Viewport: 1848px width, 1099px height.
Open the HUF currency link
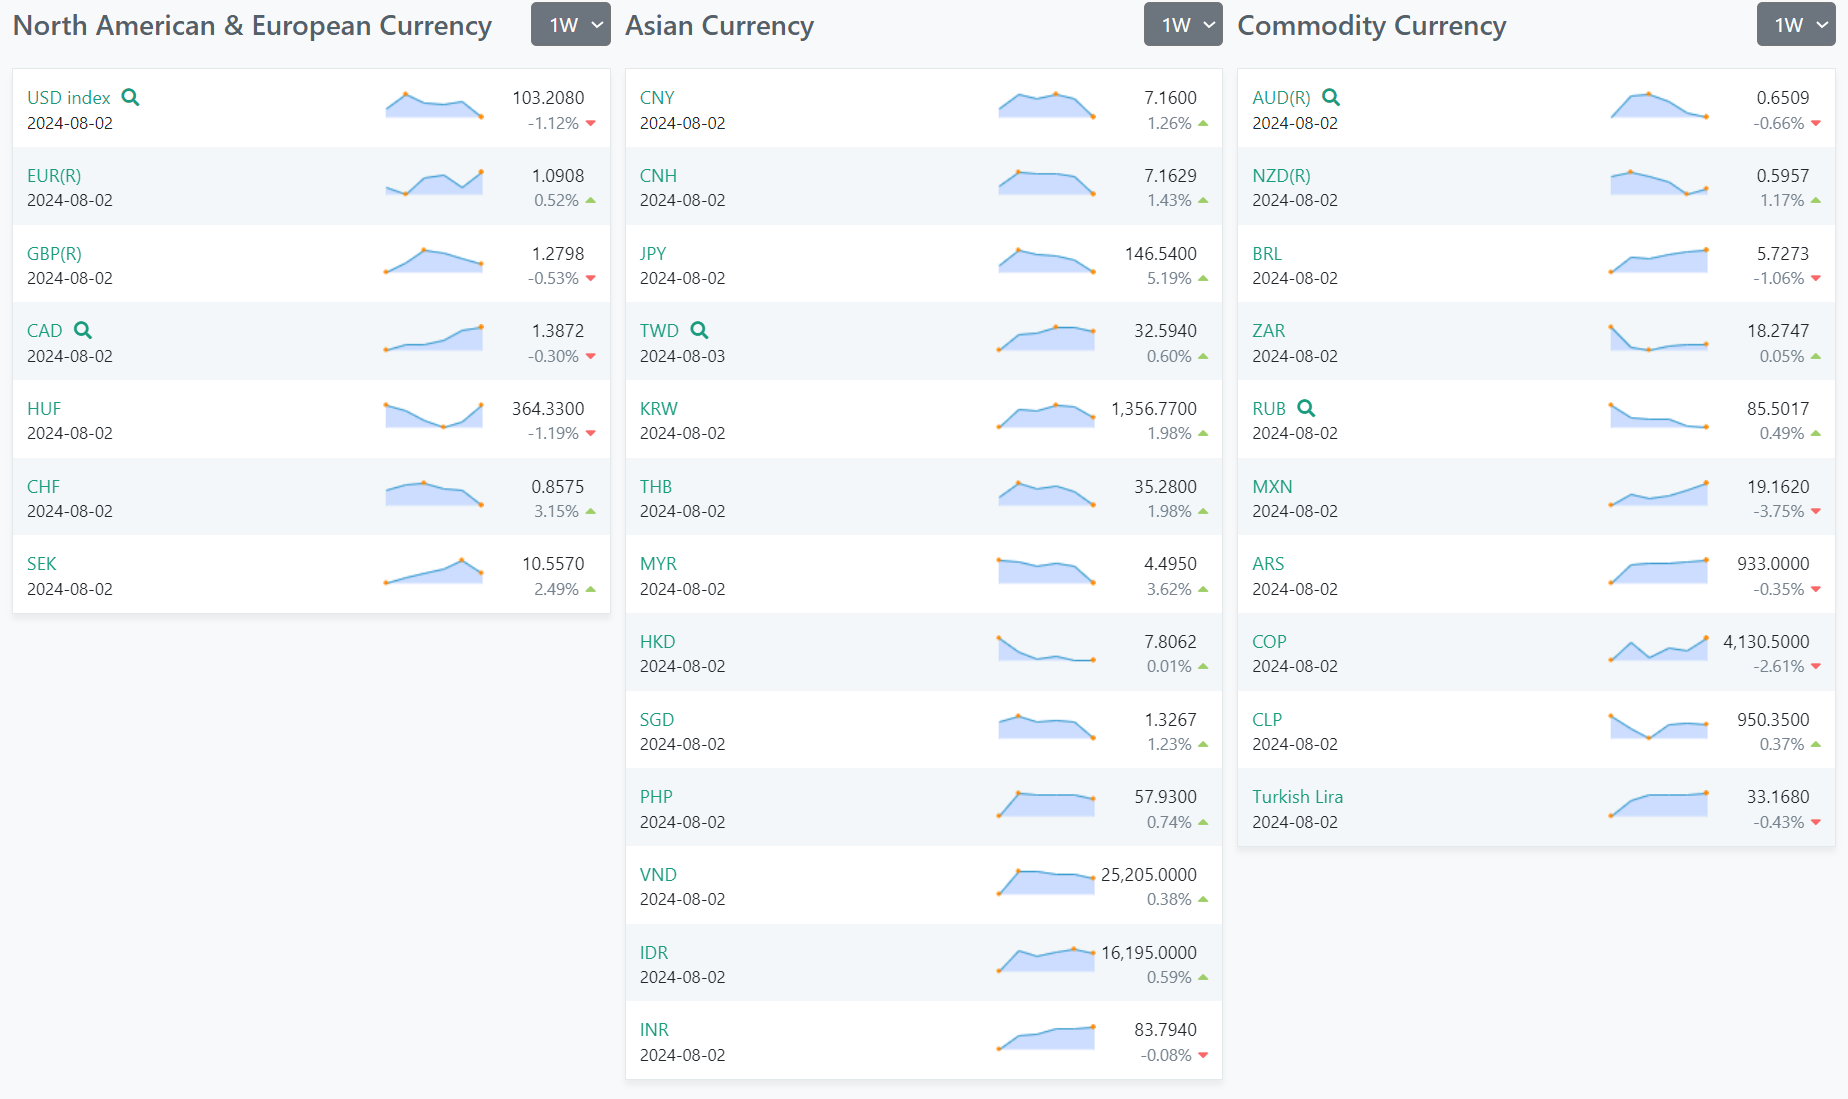pyautogui.click(x=44, y=408)
